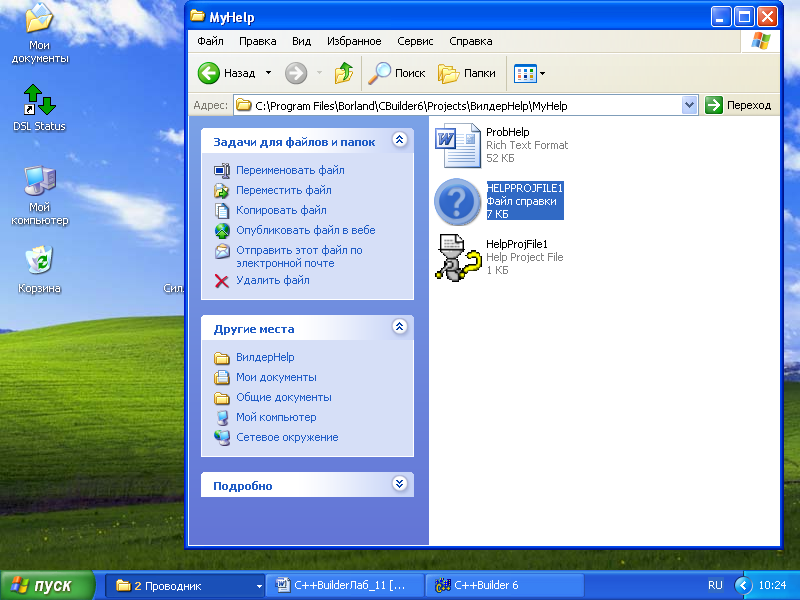Image resolution: width=800 pixels, height=600 pixels.
Task: Open the Избранное menu
Action: click(x=354, y=41)
